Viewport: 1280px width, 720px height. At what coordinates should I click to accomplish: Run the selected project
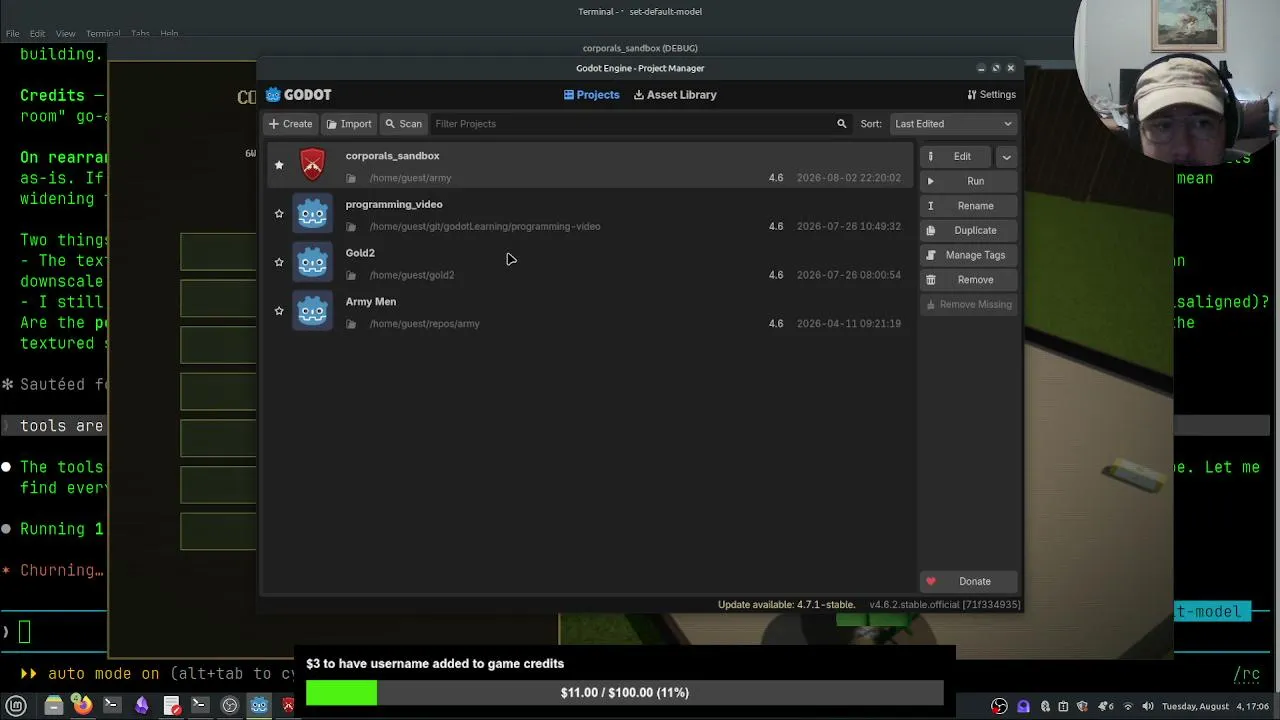[968, 182]
